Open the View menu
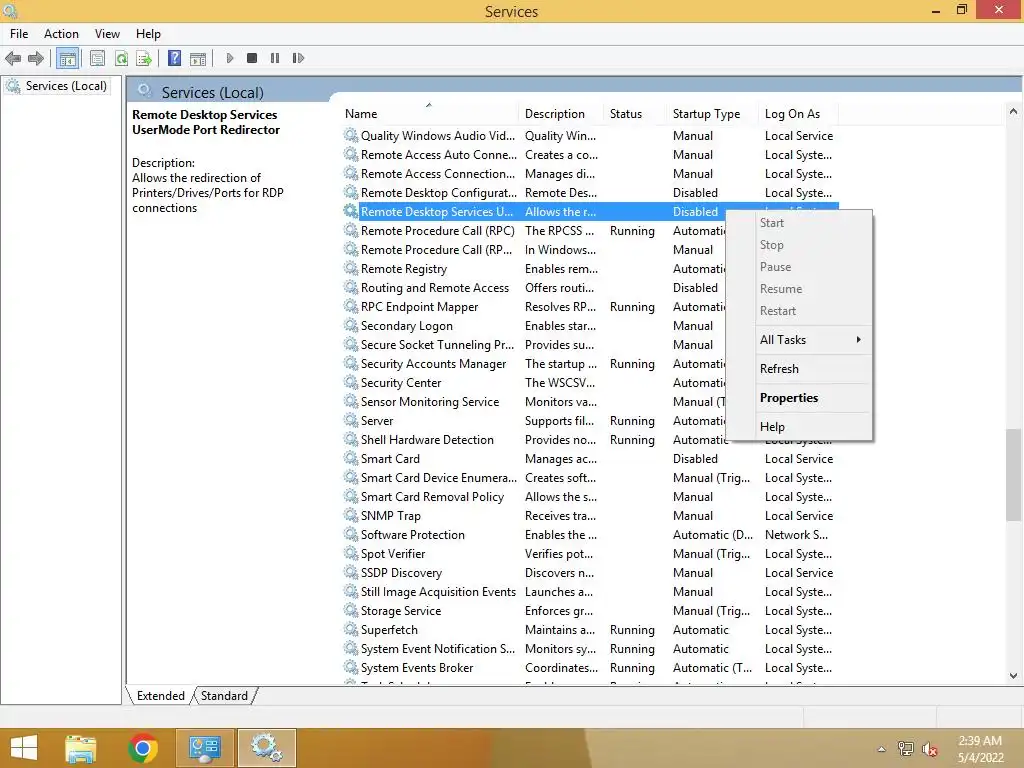The image size is (1024, 768). 107,34
